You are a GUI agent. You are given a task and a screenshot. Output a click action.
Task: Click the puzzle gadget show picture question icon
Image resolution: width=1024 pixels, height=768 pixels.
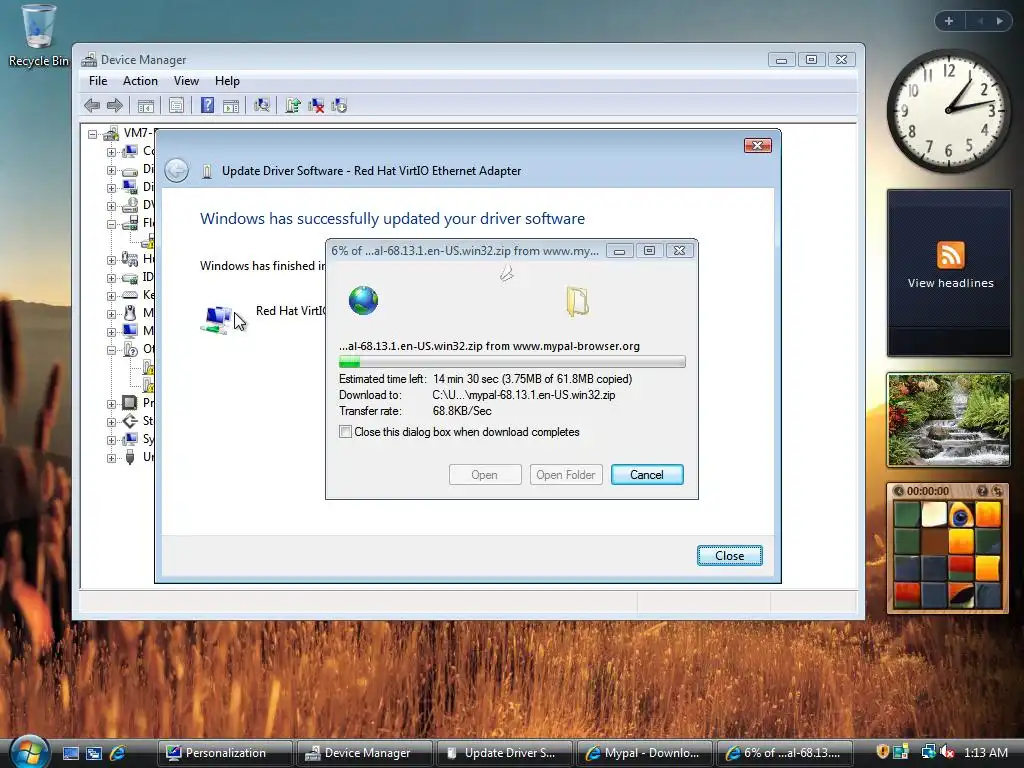pyautogui.click(x=982, y=490)
